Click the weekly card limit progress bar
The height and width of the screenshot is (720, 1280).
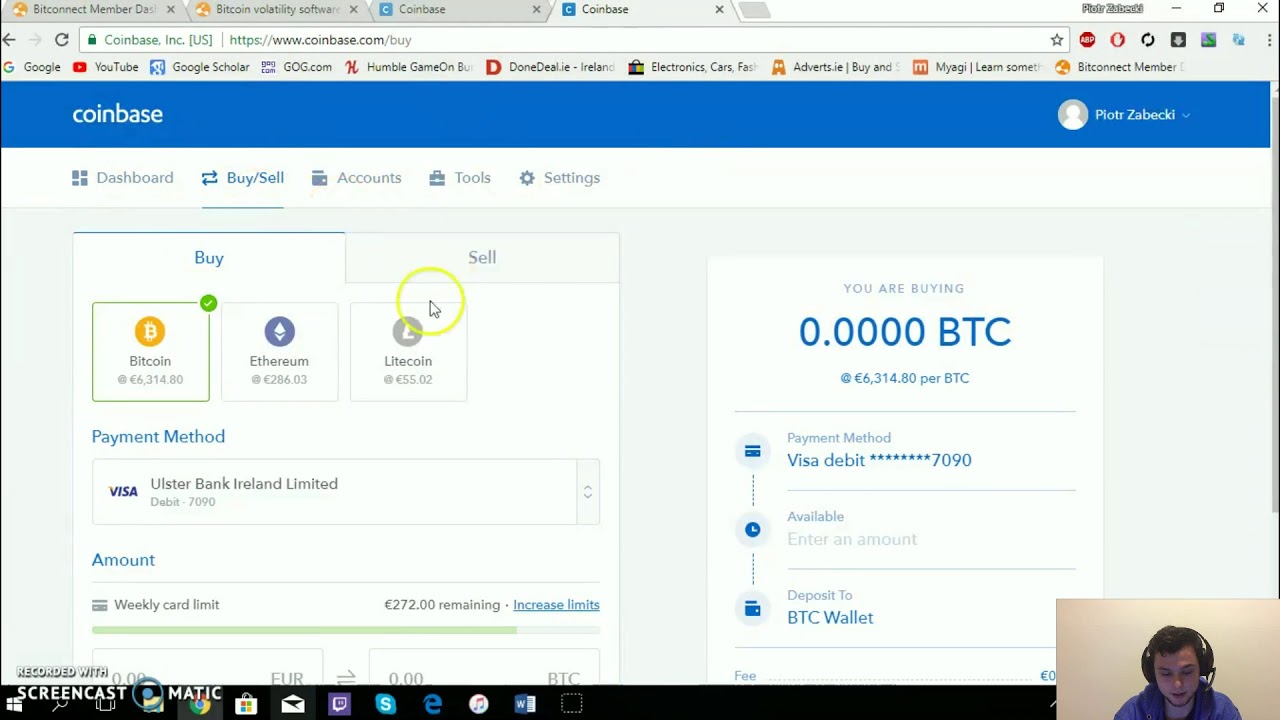coord(345,630)
